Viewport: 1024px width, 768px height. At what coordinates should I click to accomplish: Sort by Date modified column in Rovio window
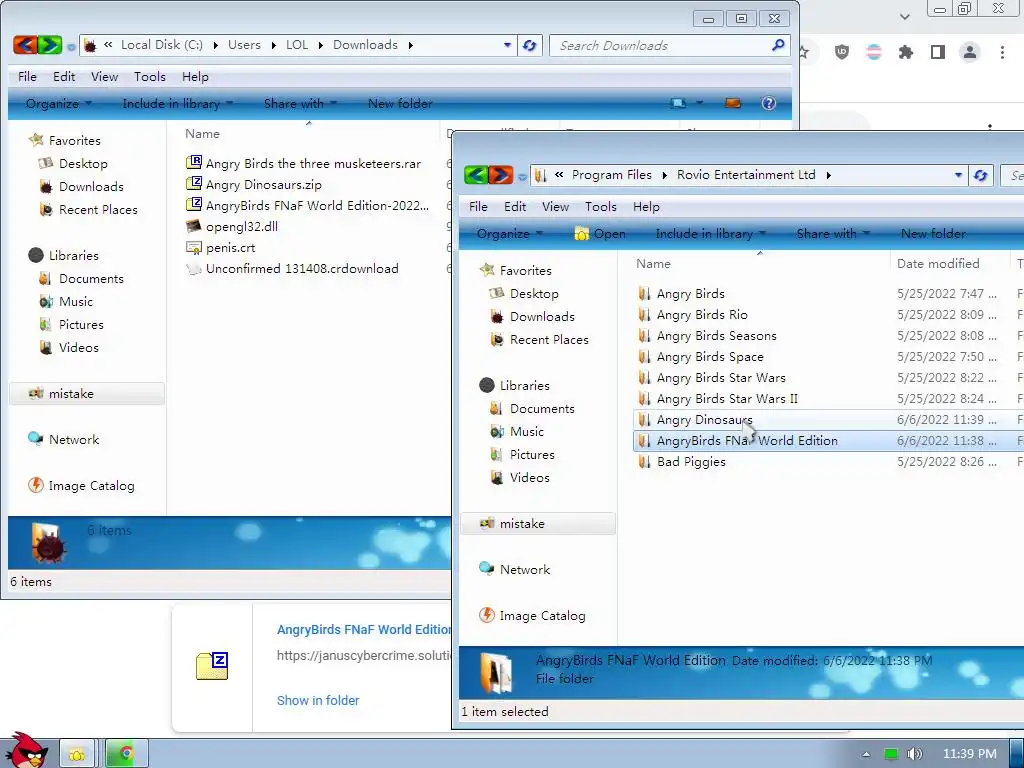(x=938, y=263)
